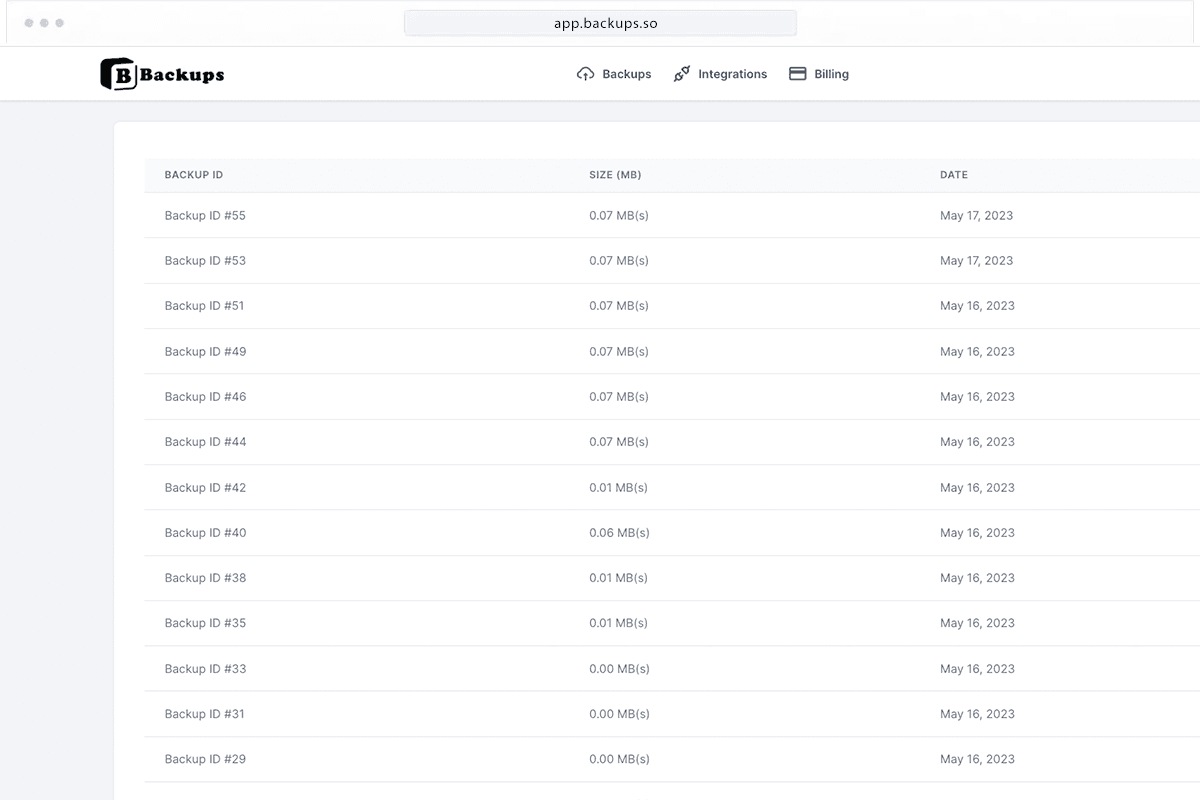Click the SIZE (MB) column header
Screen dimensions: 1200x800
click(x=615, y=175)
